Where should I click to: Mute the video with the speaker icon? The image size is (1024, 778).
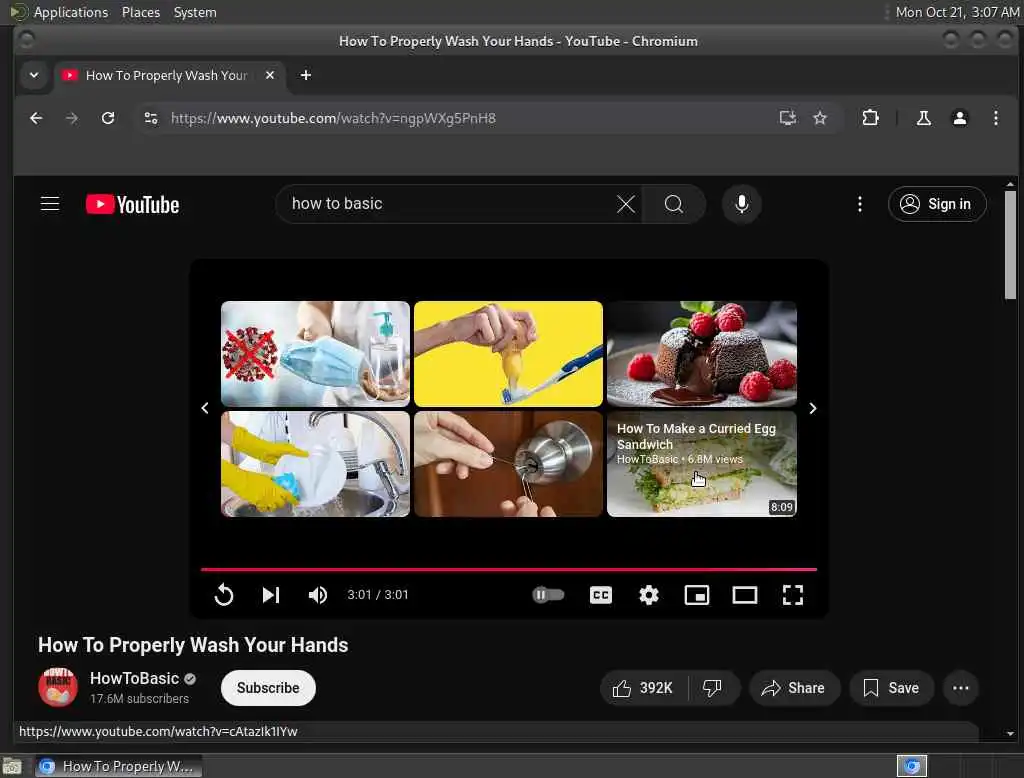318,594
